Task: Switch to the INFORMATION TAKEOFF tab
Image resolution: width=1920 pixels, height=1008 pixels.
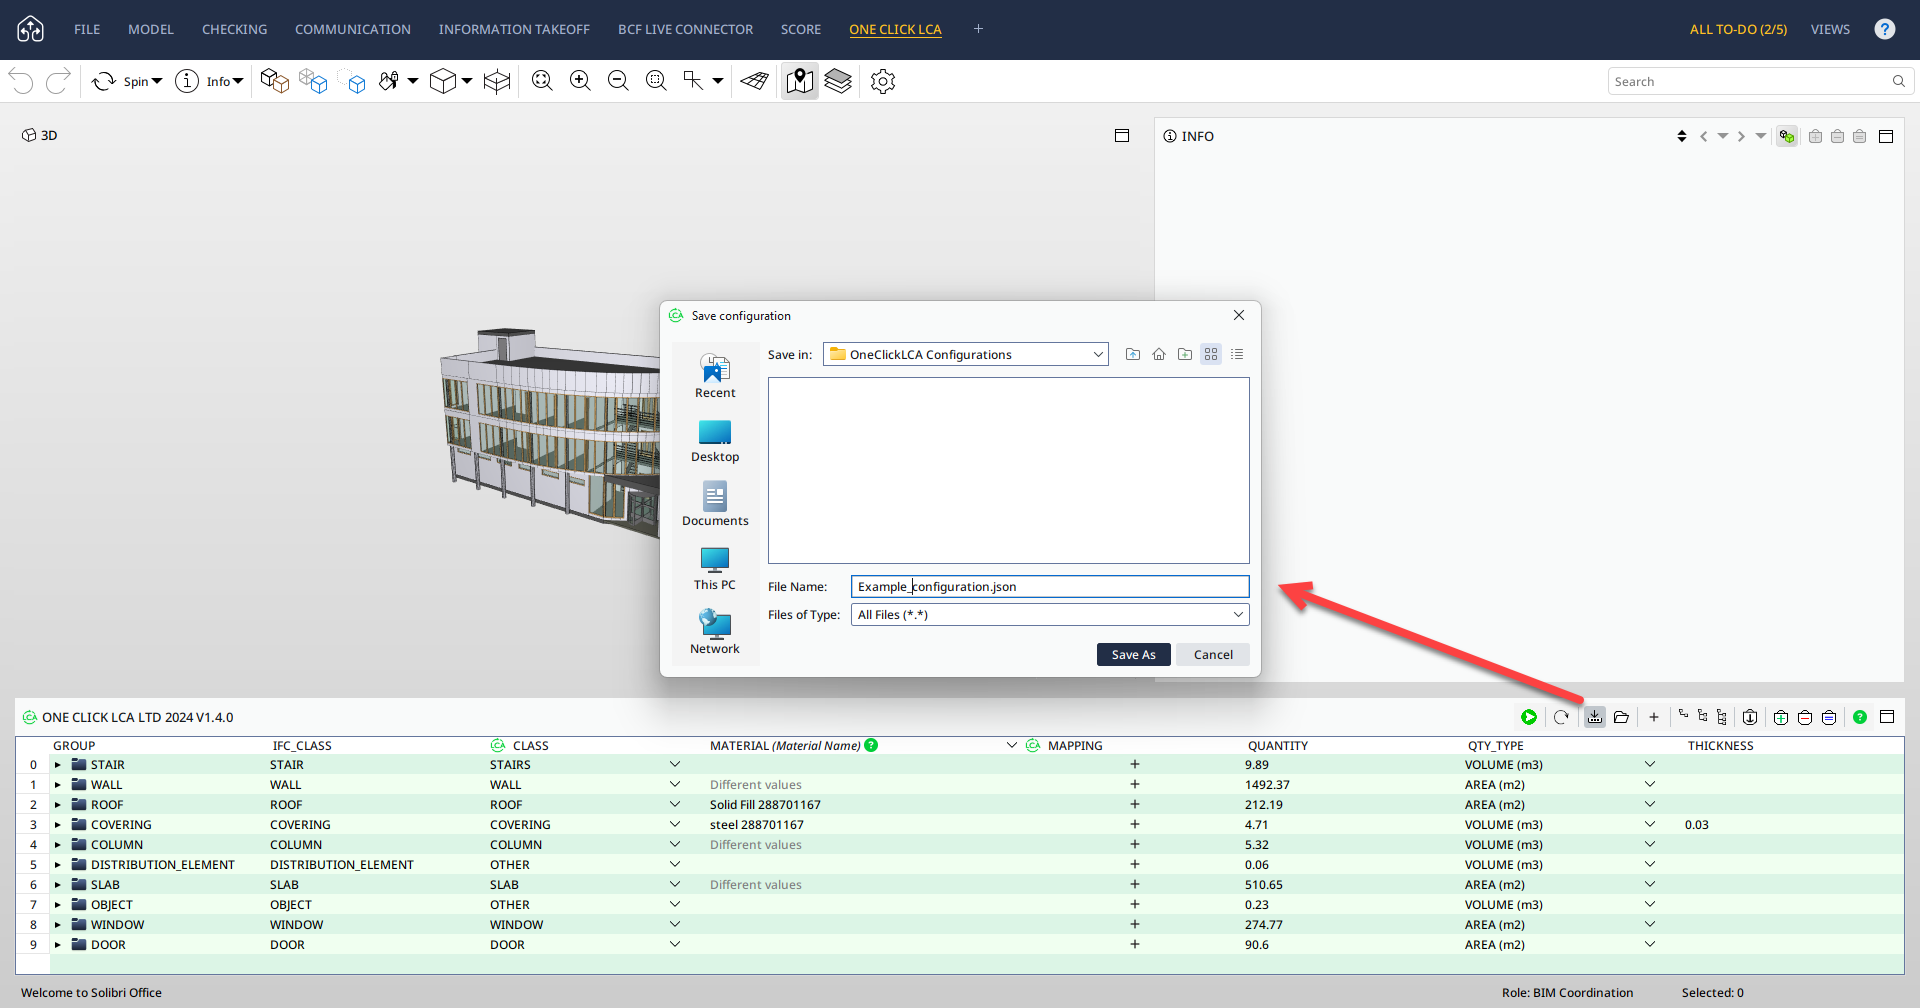Action: (x=514, y=29)
